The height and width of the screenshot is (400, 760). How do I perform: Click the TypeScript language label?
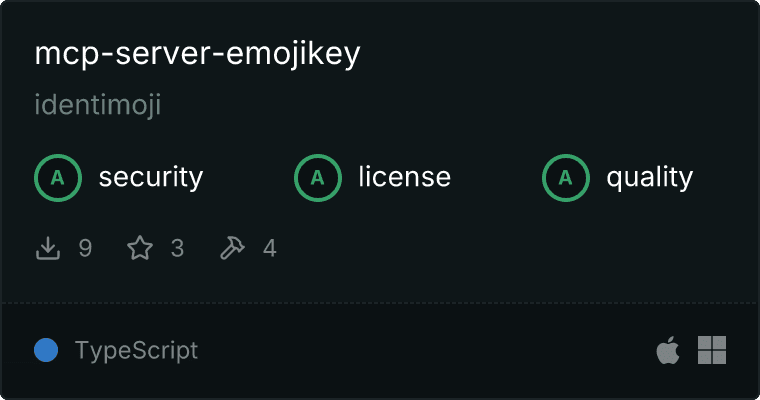136,351
